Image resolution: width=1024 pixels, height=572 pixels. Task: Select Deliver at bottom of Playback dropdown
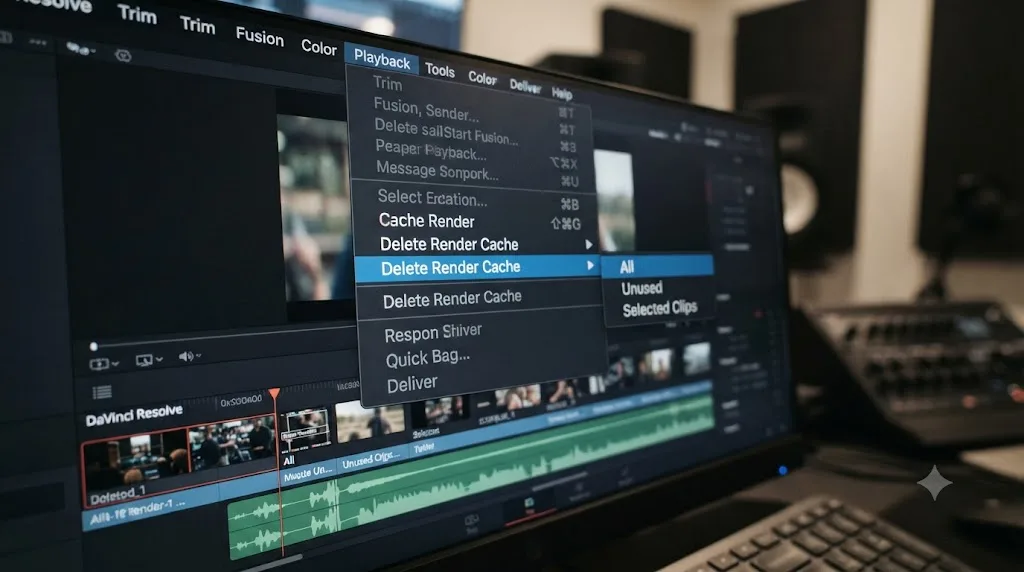[x=412, y=384]
